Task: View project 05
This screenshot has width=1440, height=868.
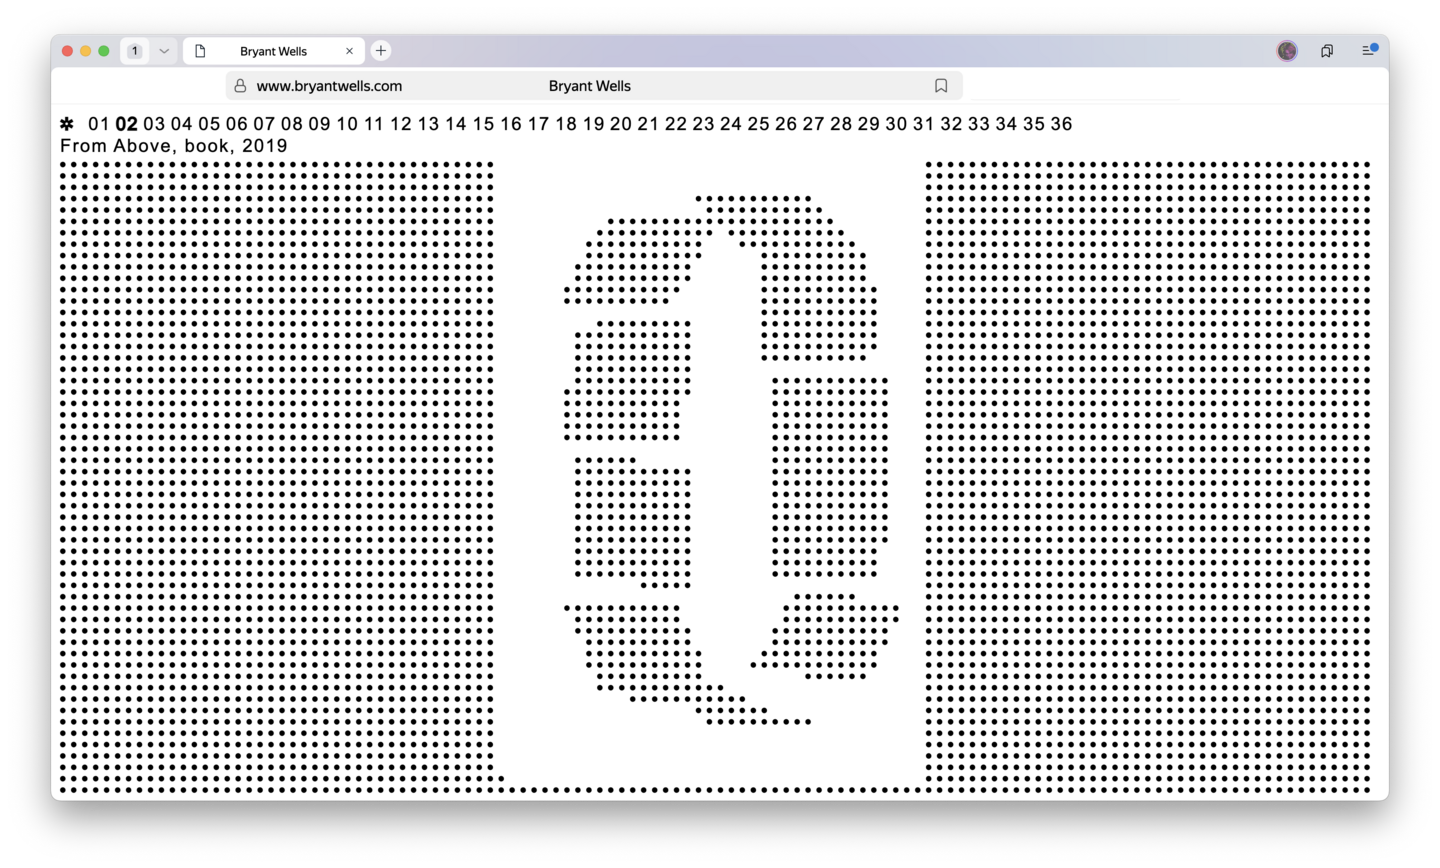Action: (x=209, y=124)
